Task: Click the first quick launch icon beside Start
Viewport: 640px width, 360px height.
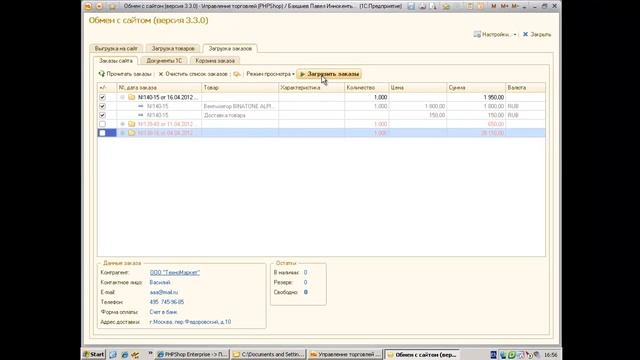Action: [x=113, y=355]
